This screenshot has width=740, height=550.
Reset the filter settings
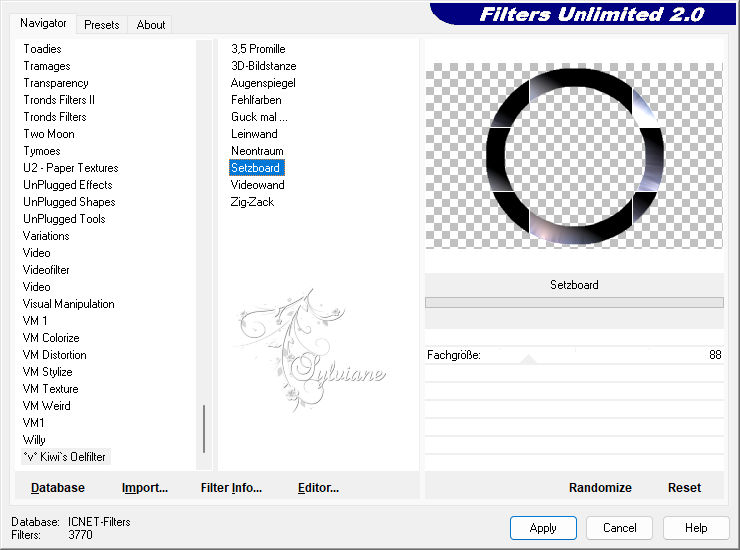click(684, 488)
